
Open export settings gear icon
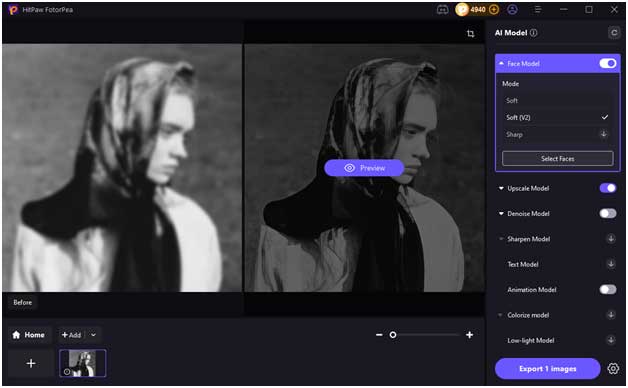pos(613,368)
